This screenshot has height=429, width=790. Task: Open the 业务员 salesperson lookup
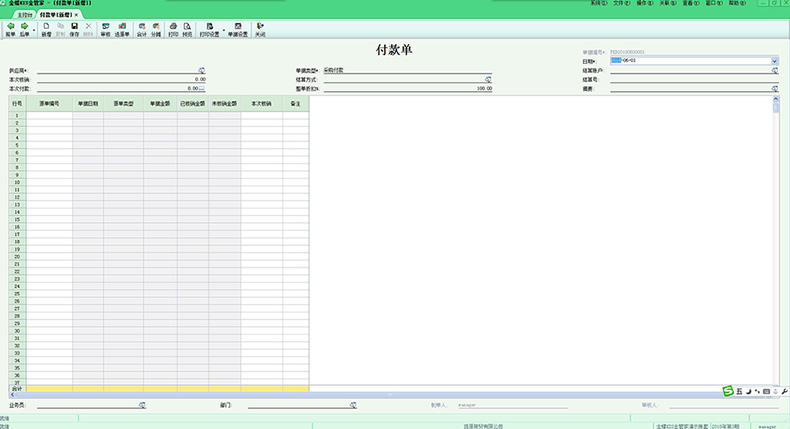click(142, 405)
